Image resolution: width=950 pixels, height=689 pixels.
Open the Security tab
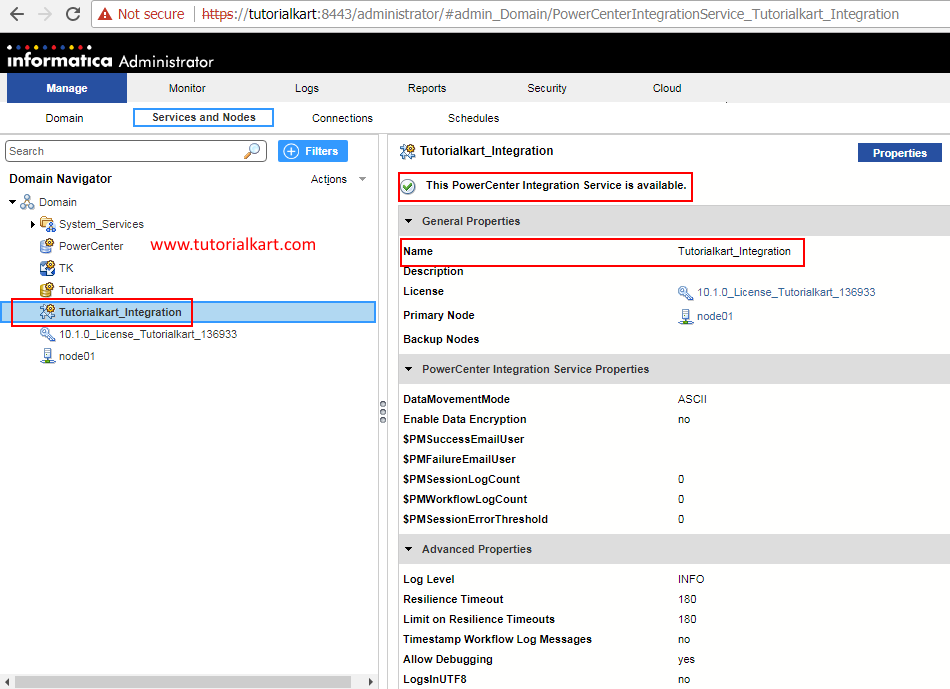[x=546, y=88]
